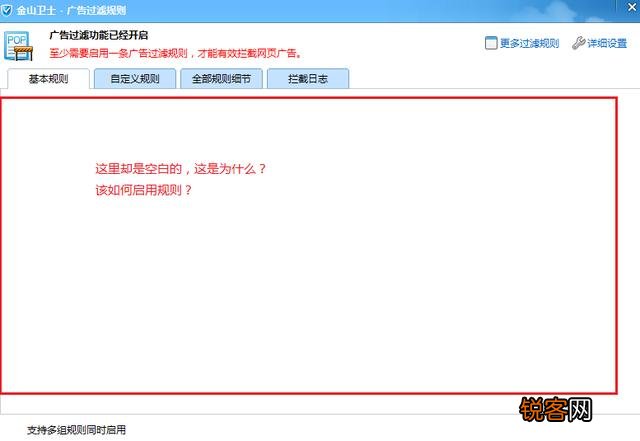Click the 金山卫士 shield logo in title bar

tap(7, 10)
